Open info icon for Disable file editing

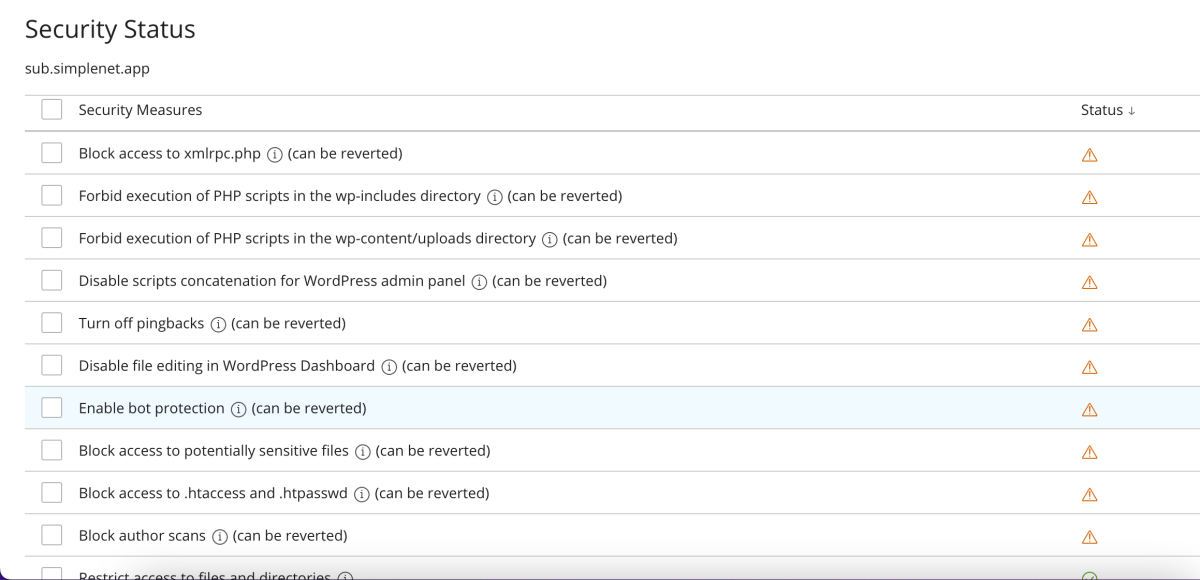pos(389,367)
